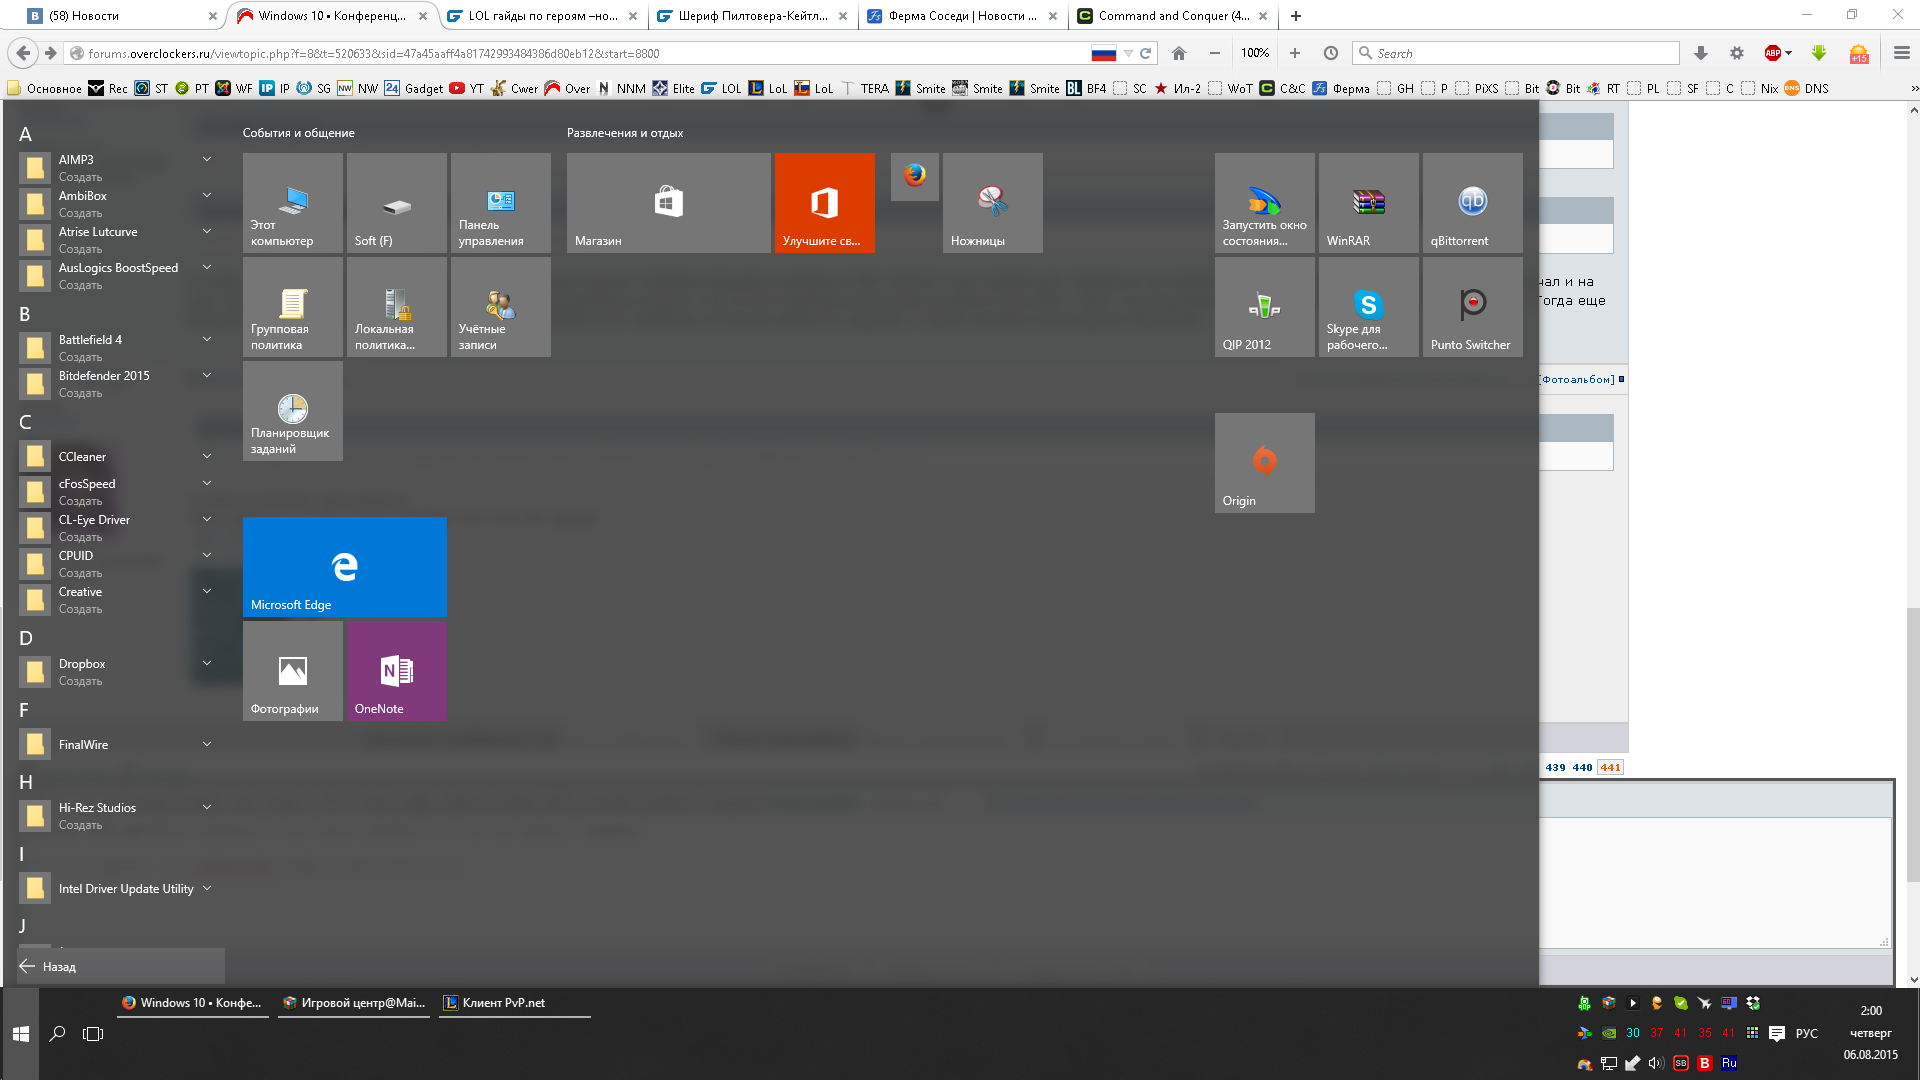The height and width of the screenshot is (1080, 1920).
Task: Launch the Origin tile
Action: click(x=1264, y=463)
